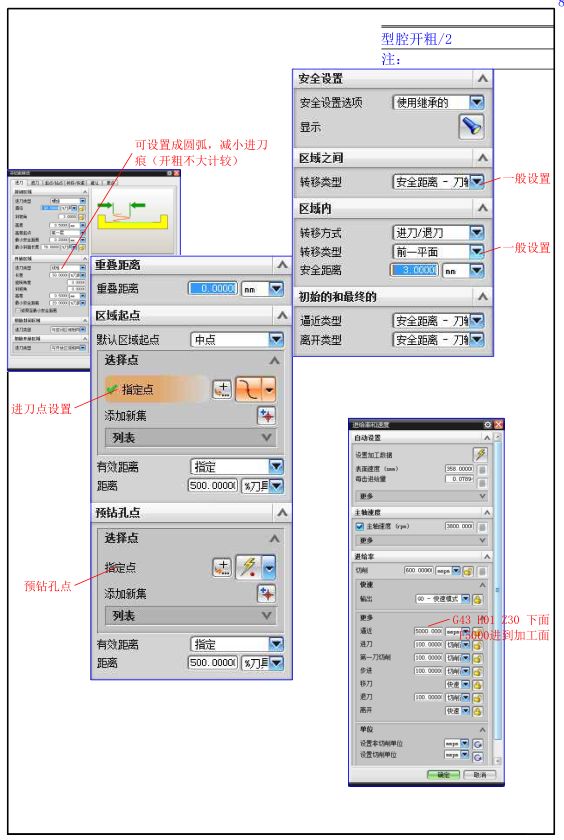Click the calculator icon at end of 切削 row

click(482, 571)
